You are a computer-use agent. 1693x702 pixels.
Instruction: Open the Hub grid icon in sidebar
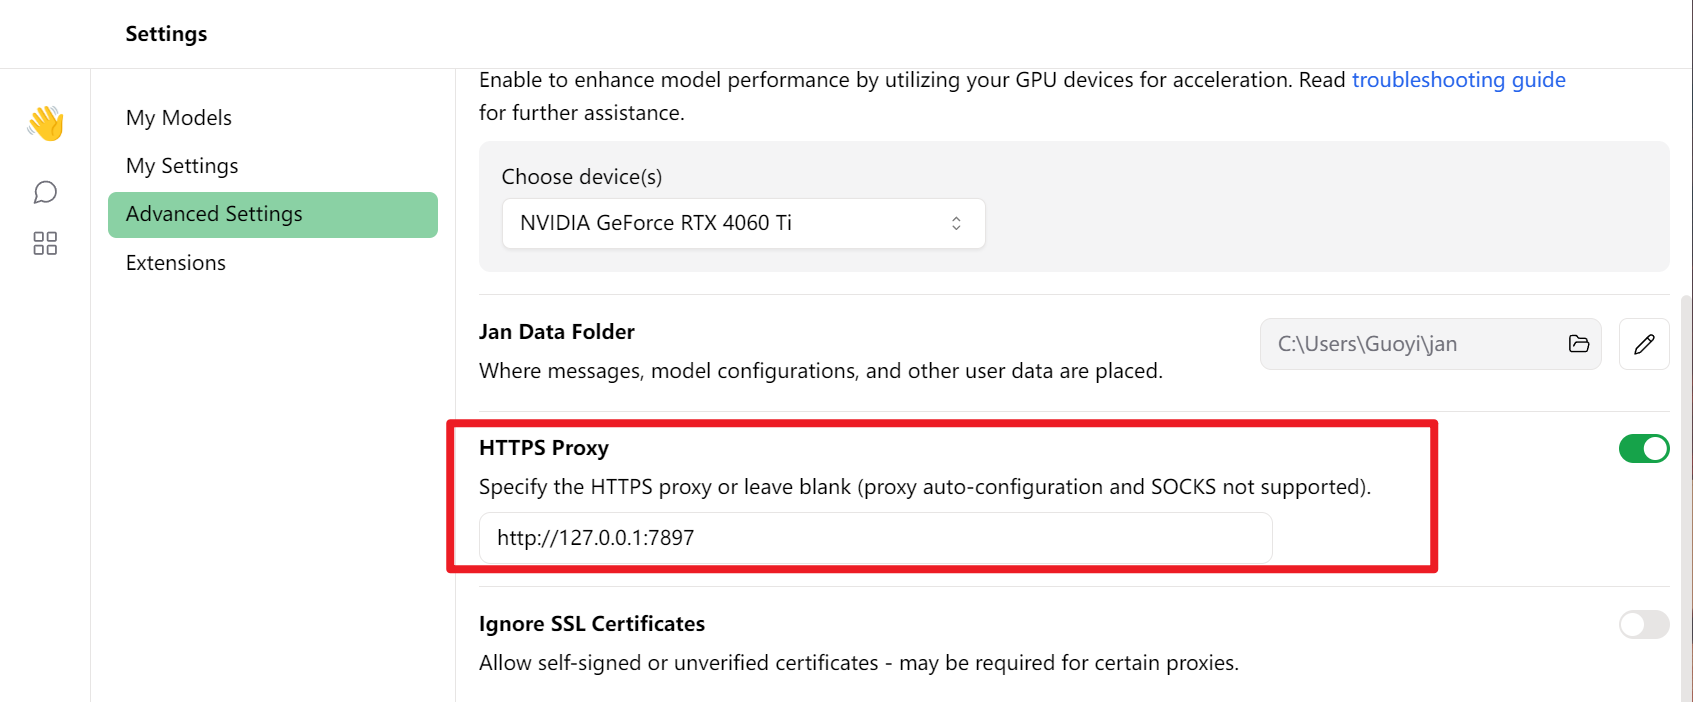pos(45,243)
